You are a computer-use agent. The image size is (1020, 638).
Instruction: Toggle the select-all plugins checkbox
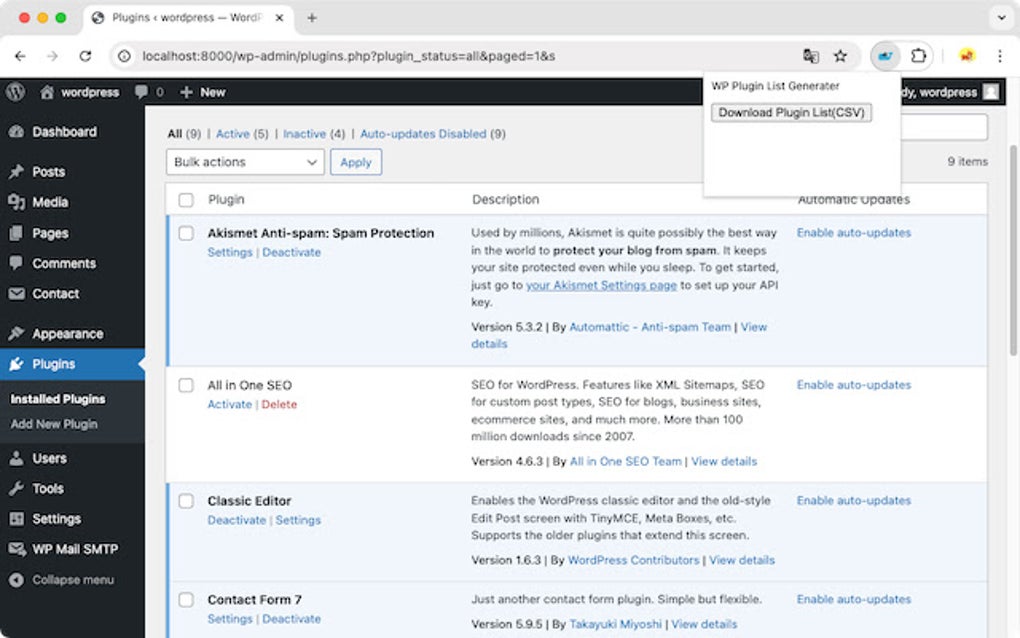(186, 199)
